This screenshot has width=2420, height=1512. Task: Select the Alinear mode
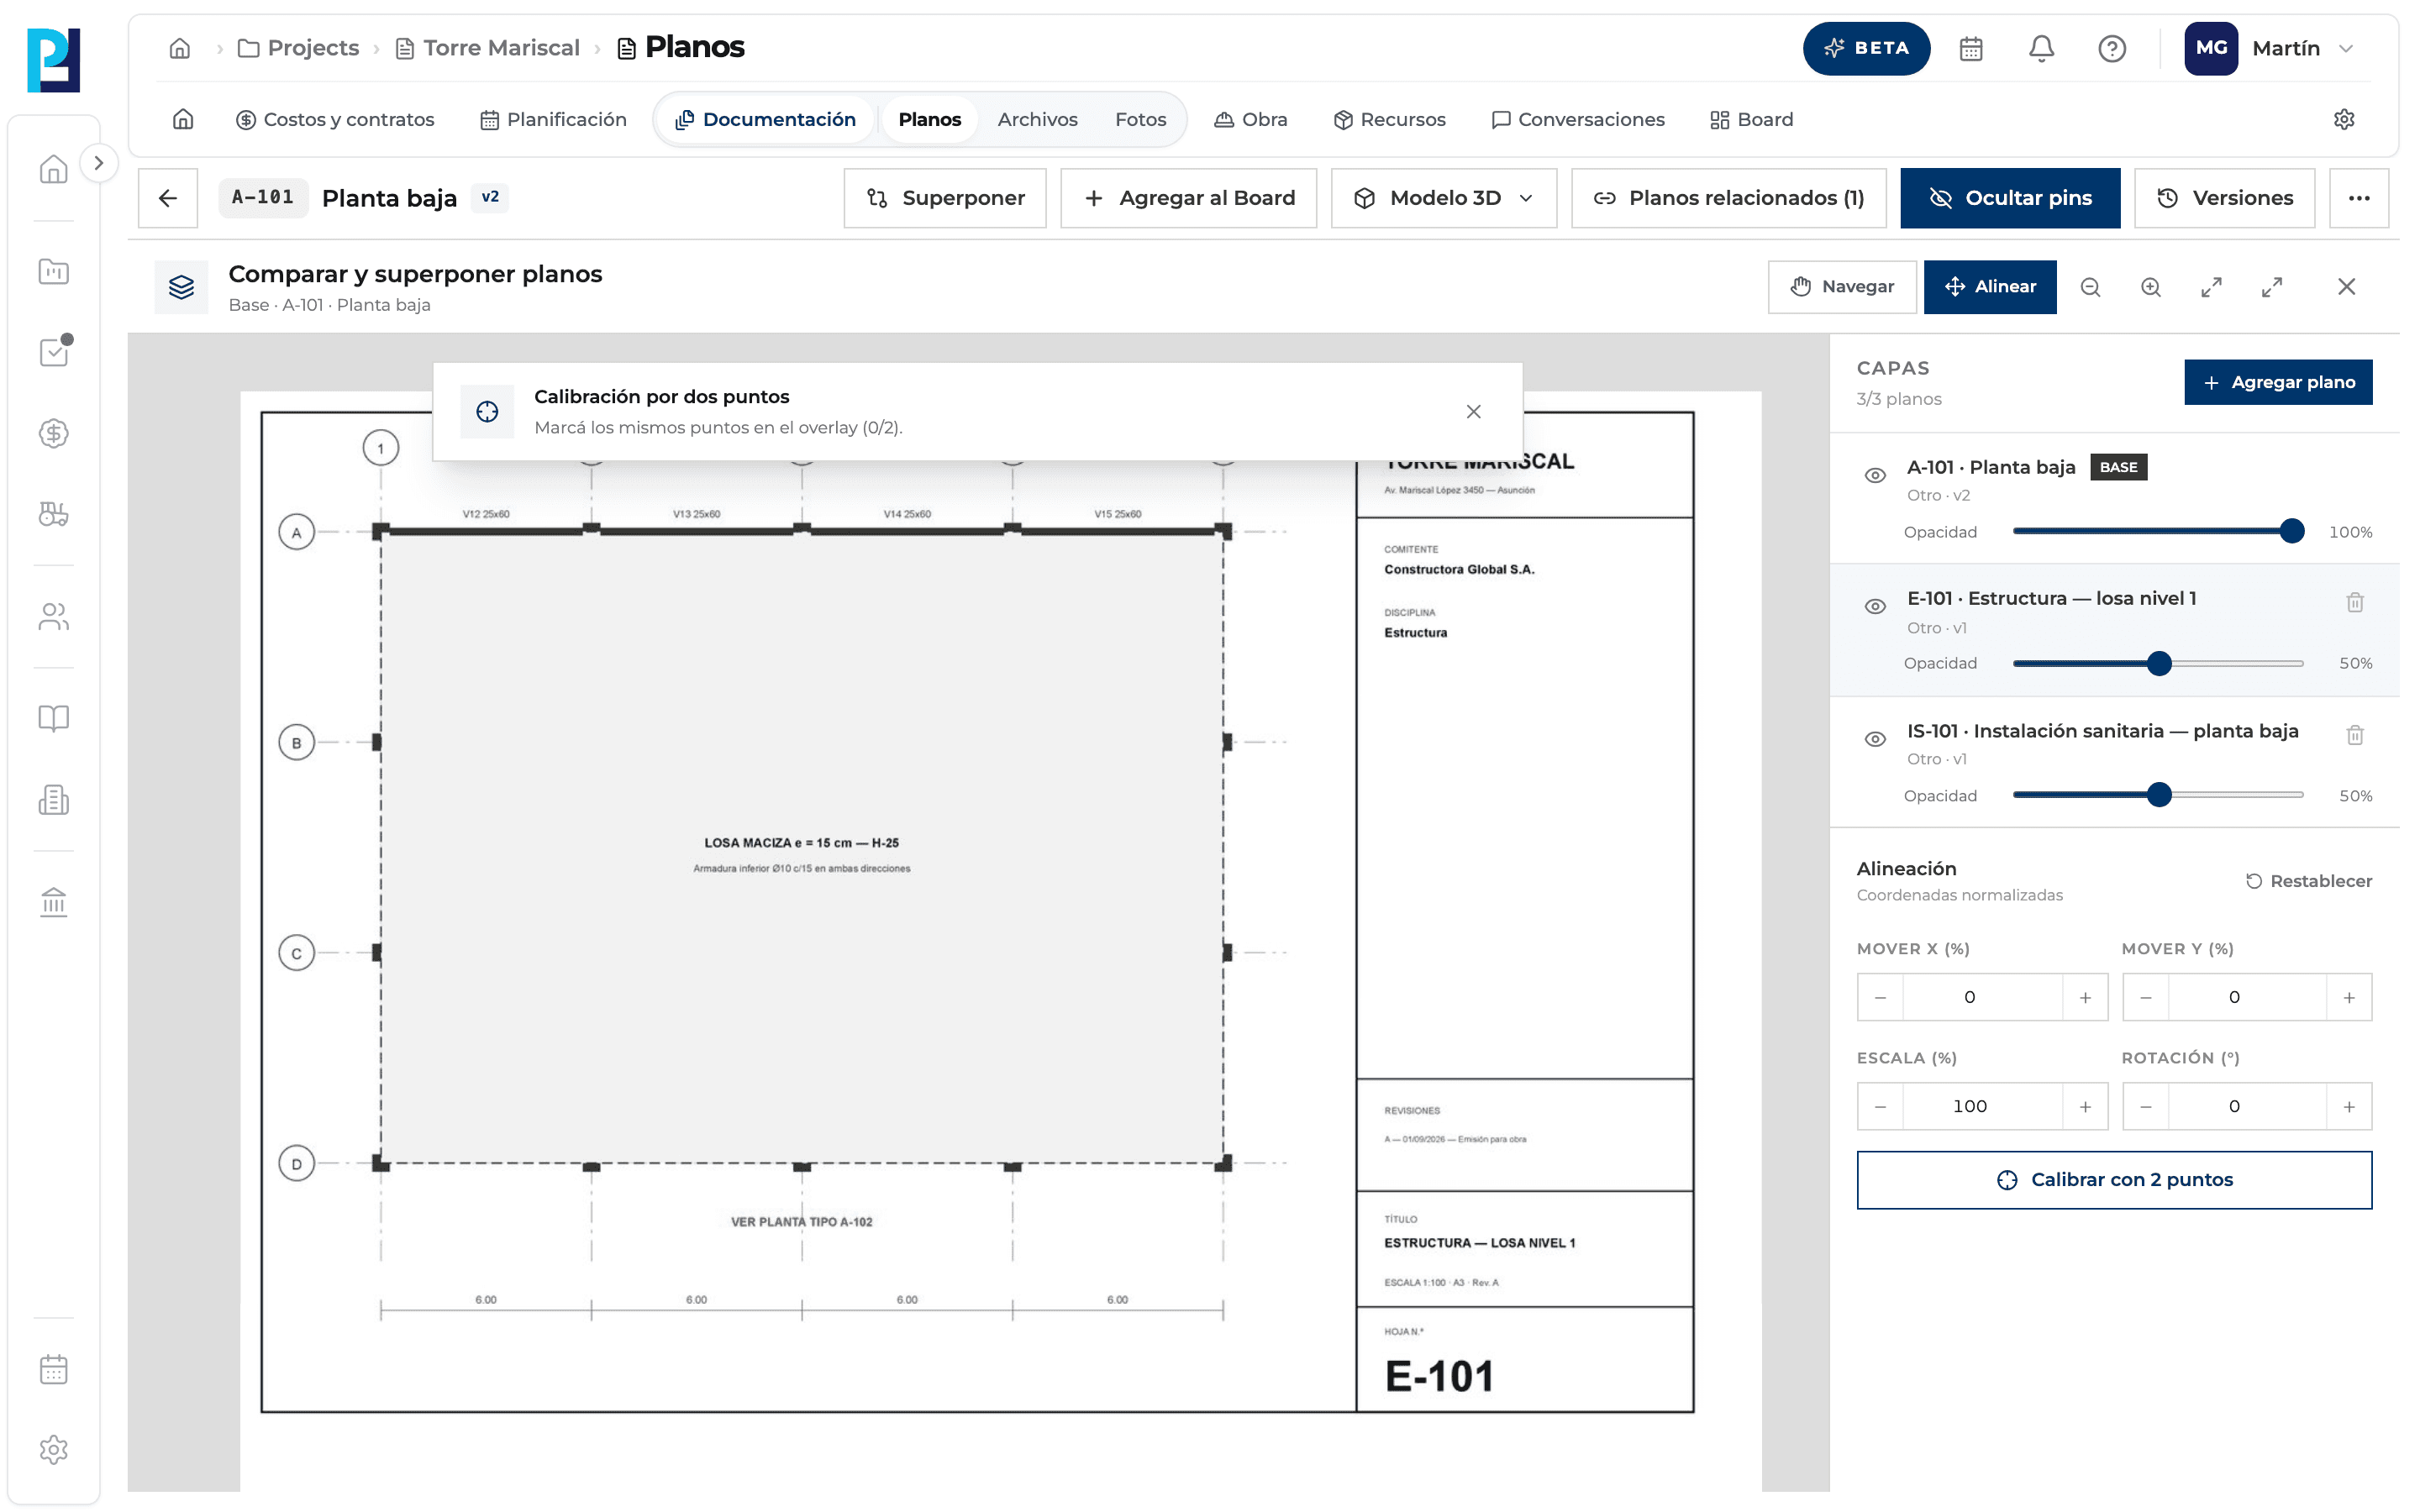(1990, 287)
